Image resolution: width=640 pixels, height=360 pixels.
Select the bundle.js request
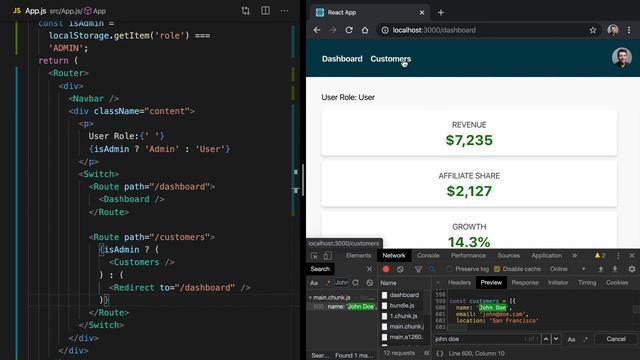402,305
